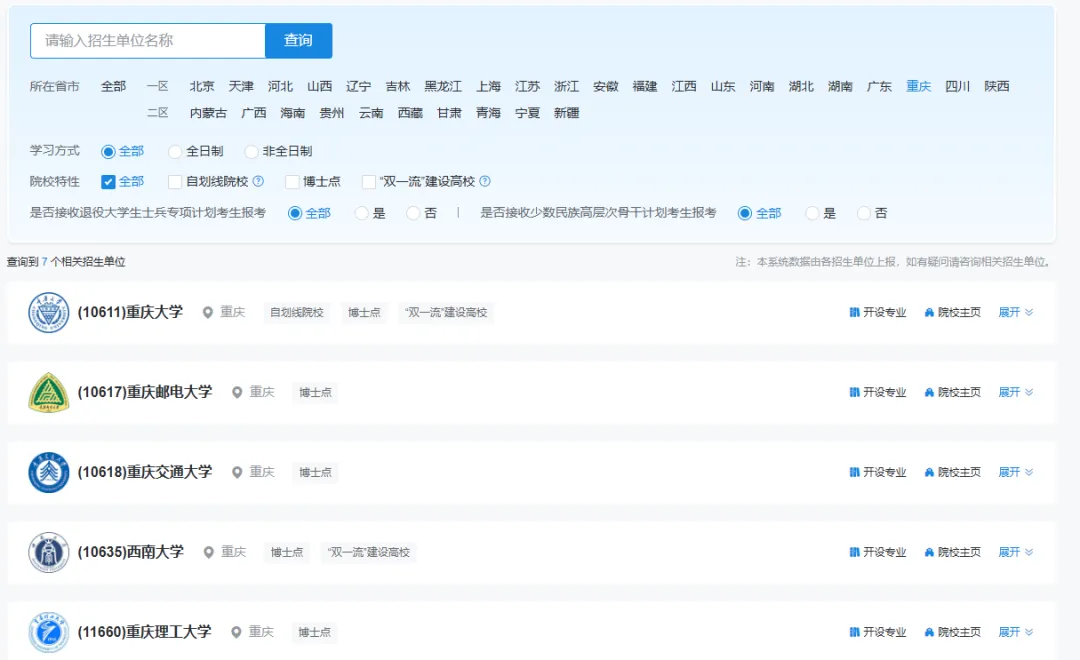Click the 重庆理工大学 school logo

pyautogui.click(x=48, y=632)
